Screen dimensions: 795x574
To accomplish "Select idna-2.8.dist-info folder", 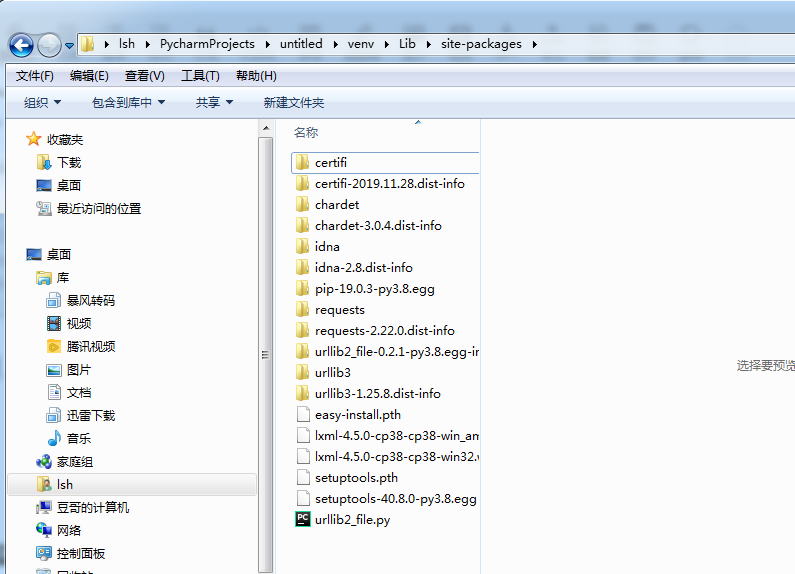I will (354, 268).
